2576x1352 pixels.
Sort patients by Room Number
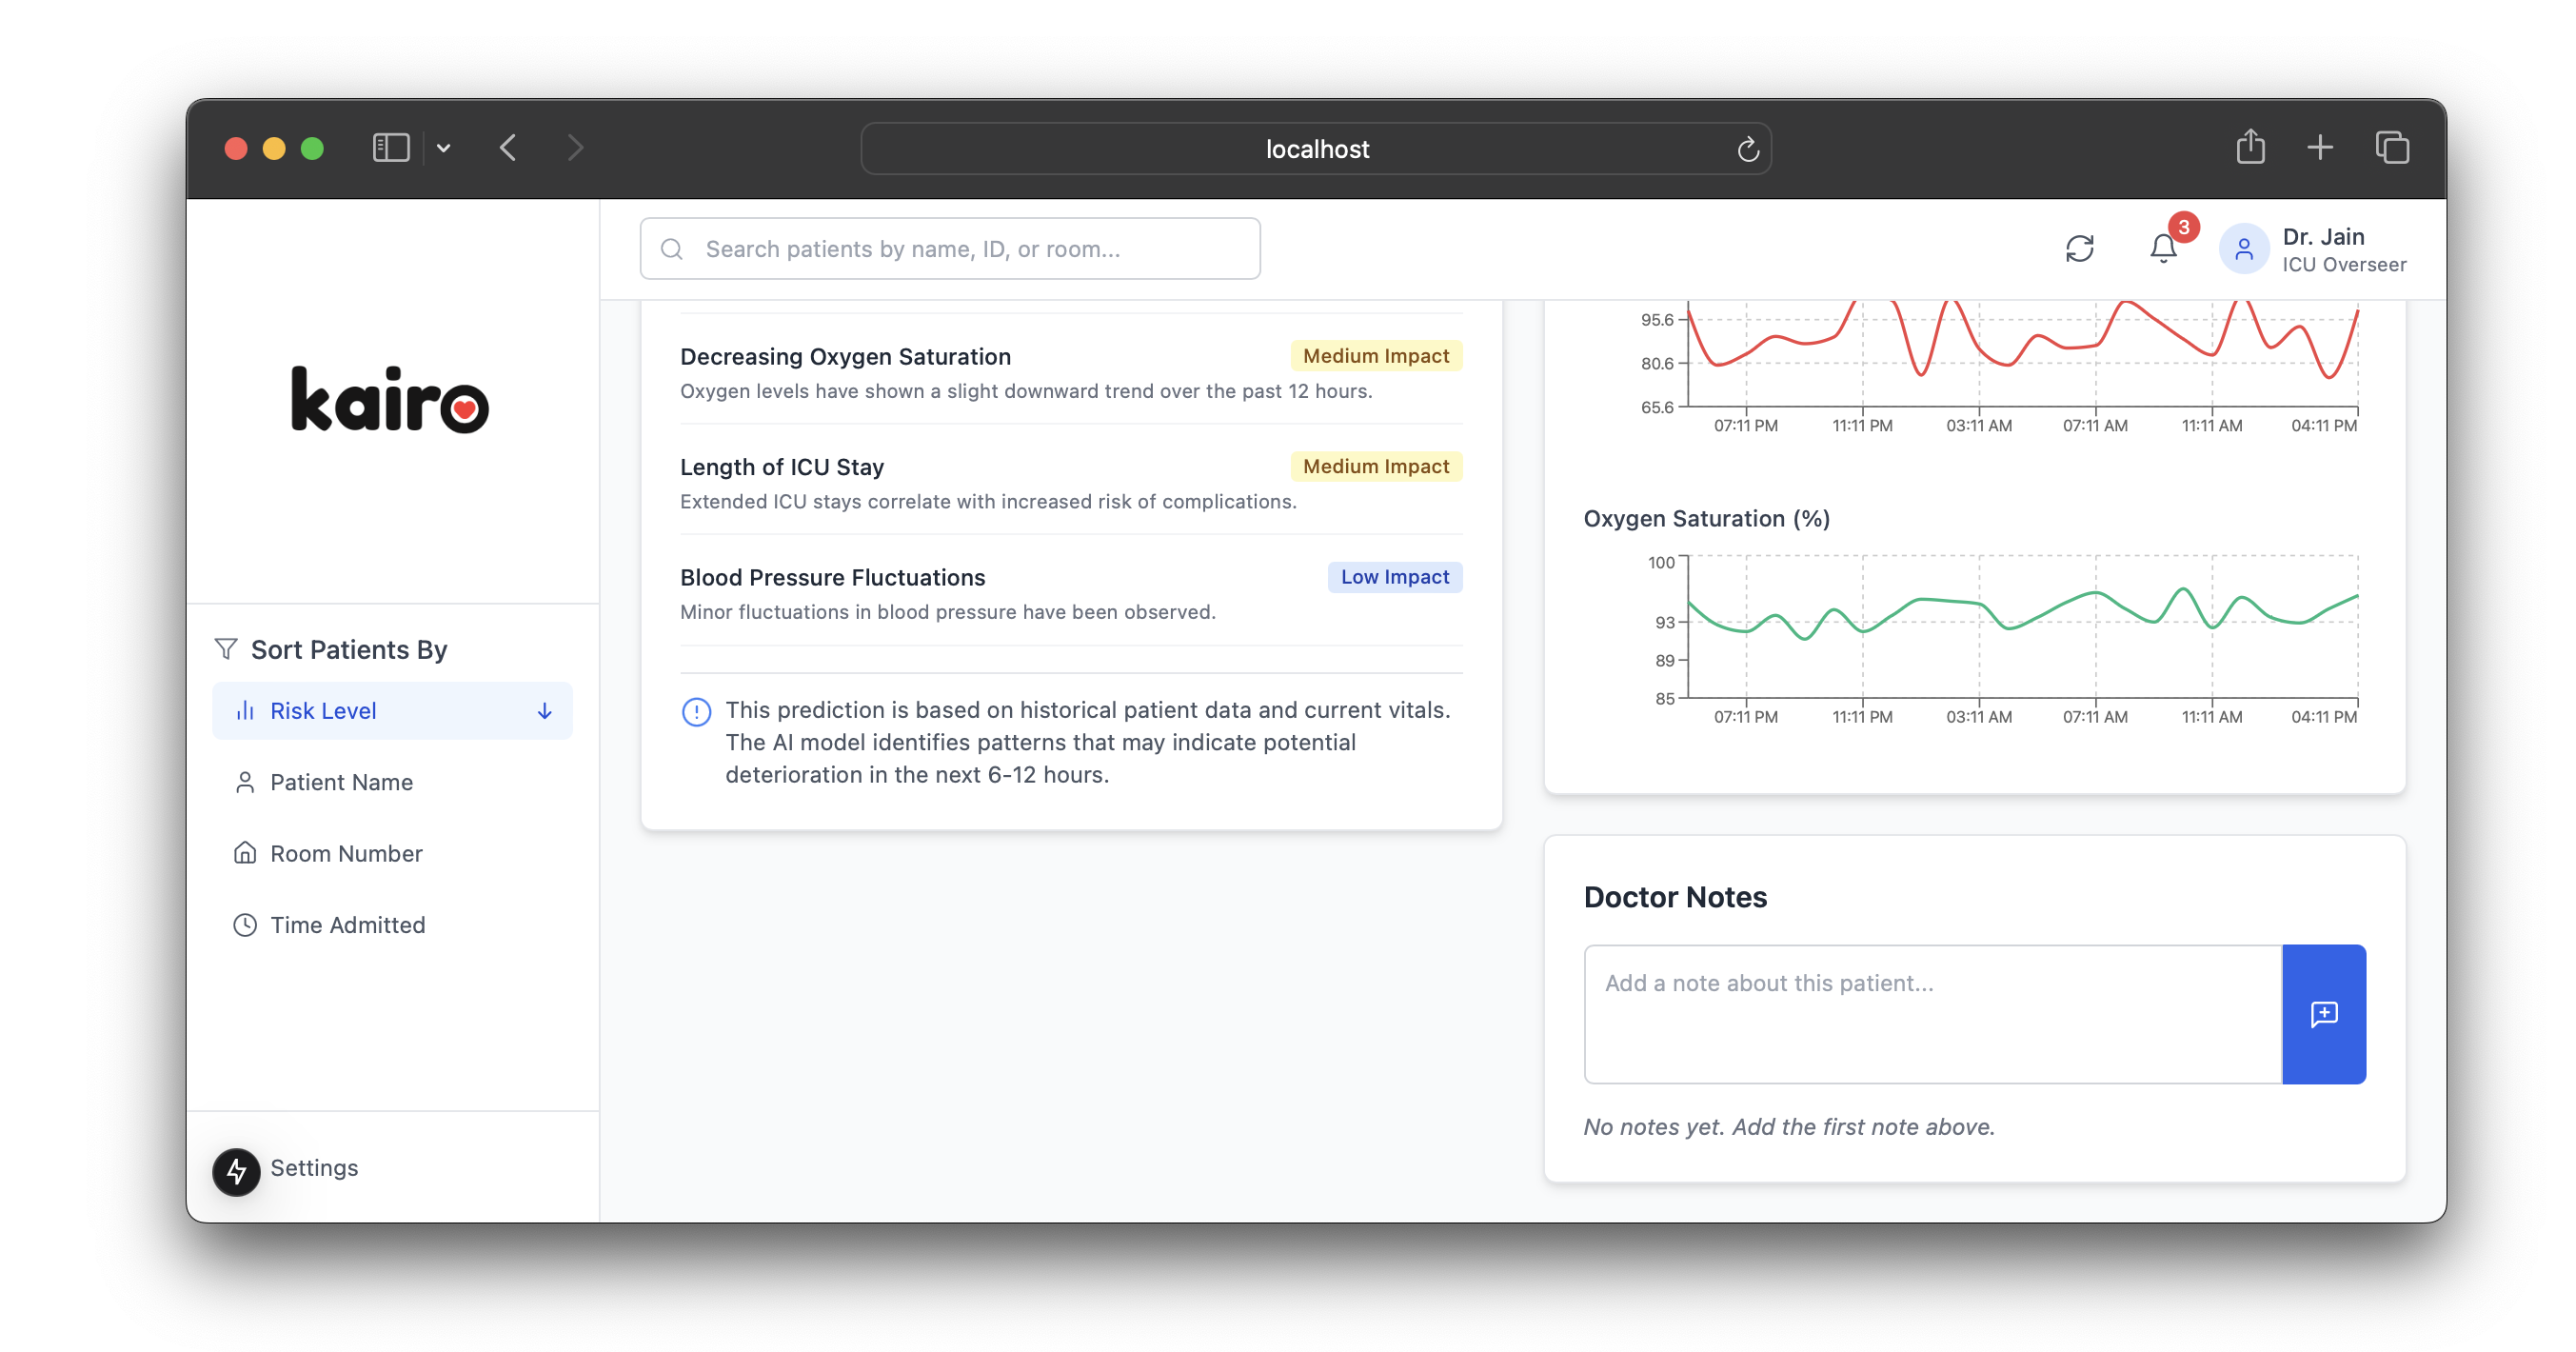[x=346, y=853]
